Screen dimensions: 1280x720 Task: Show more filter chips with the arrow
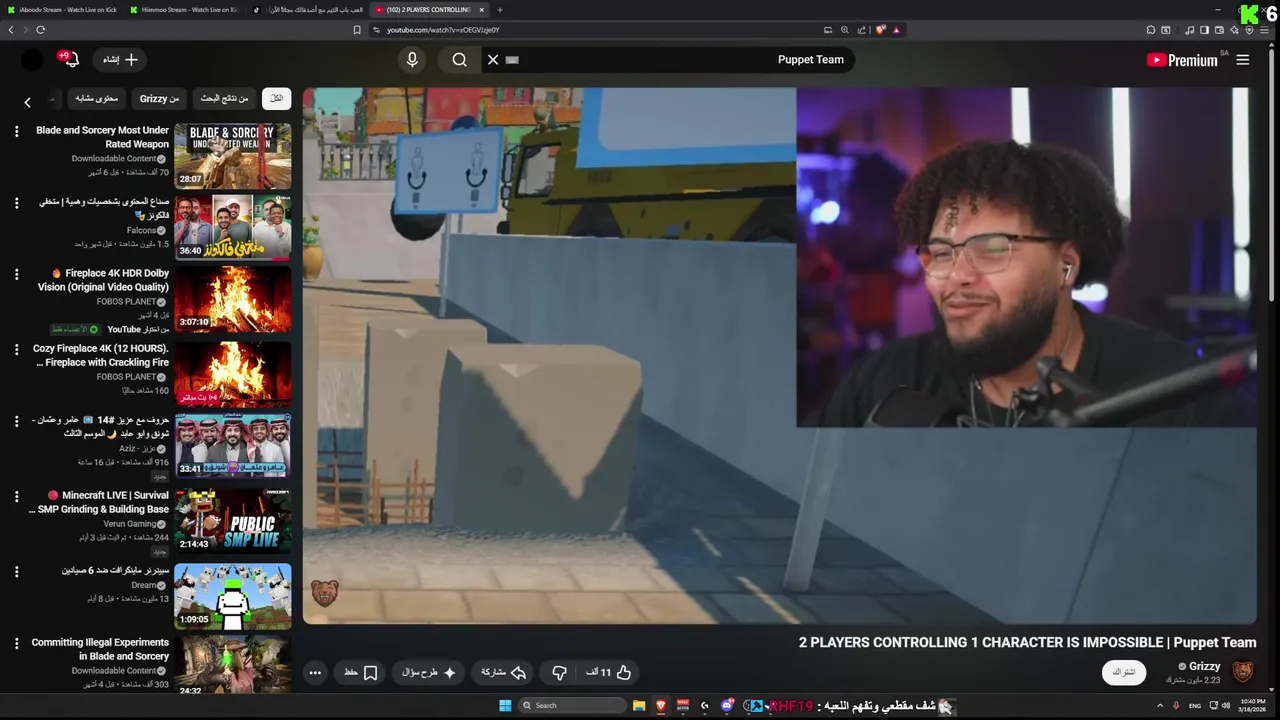click(27, 102)
